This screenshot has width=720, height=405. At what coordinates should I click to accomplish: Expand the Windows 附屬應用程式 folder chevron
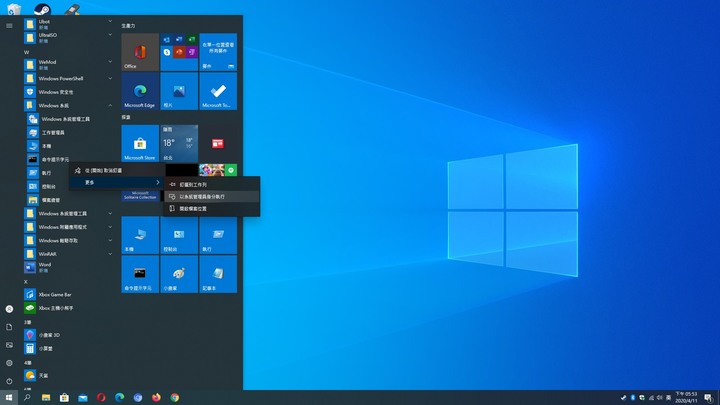(x=110, y=227)
